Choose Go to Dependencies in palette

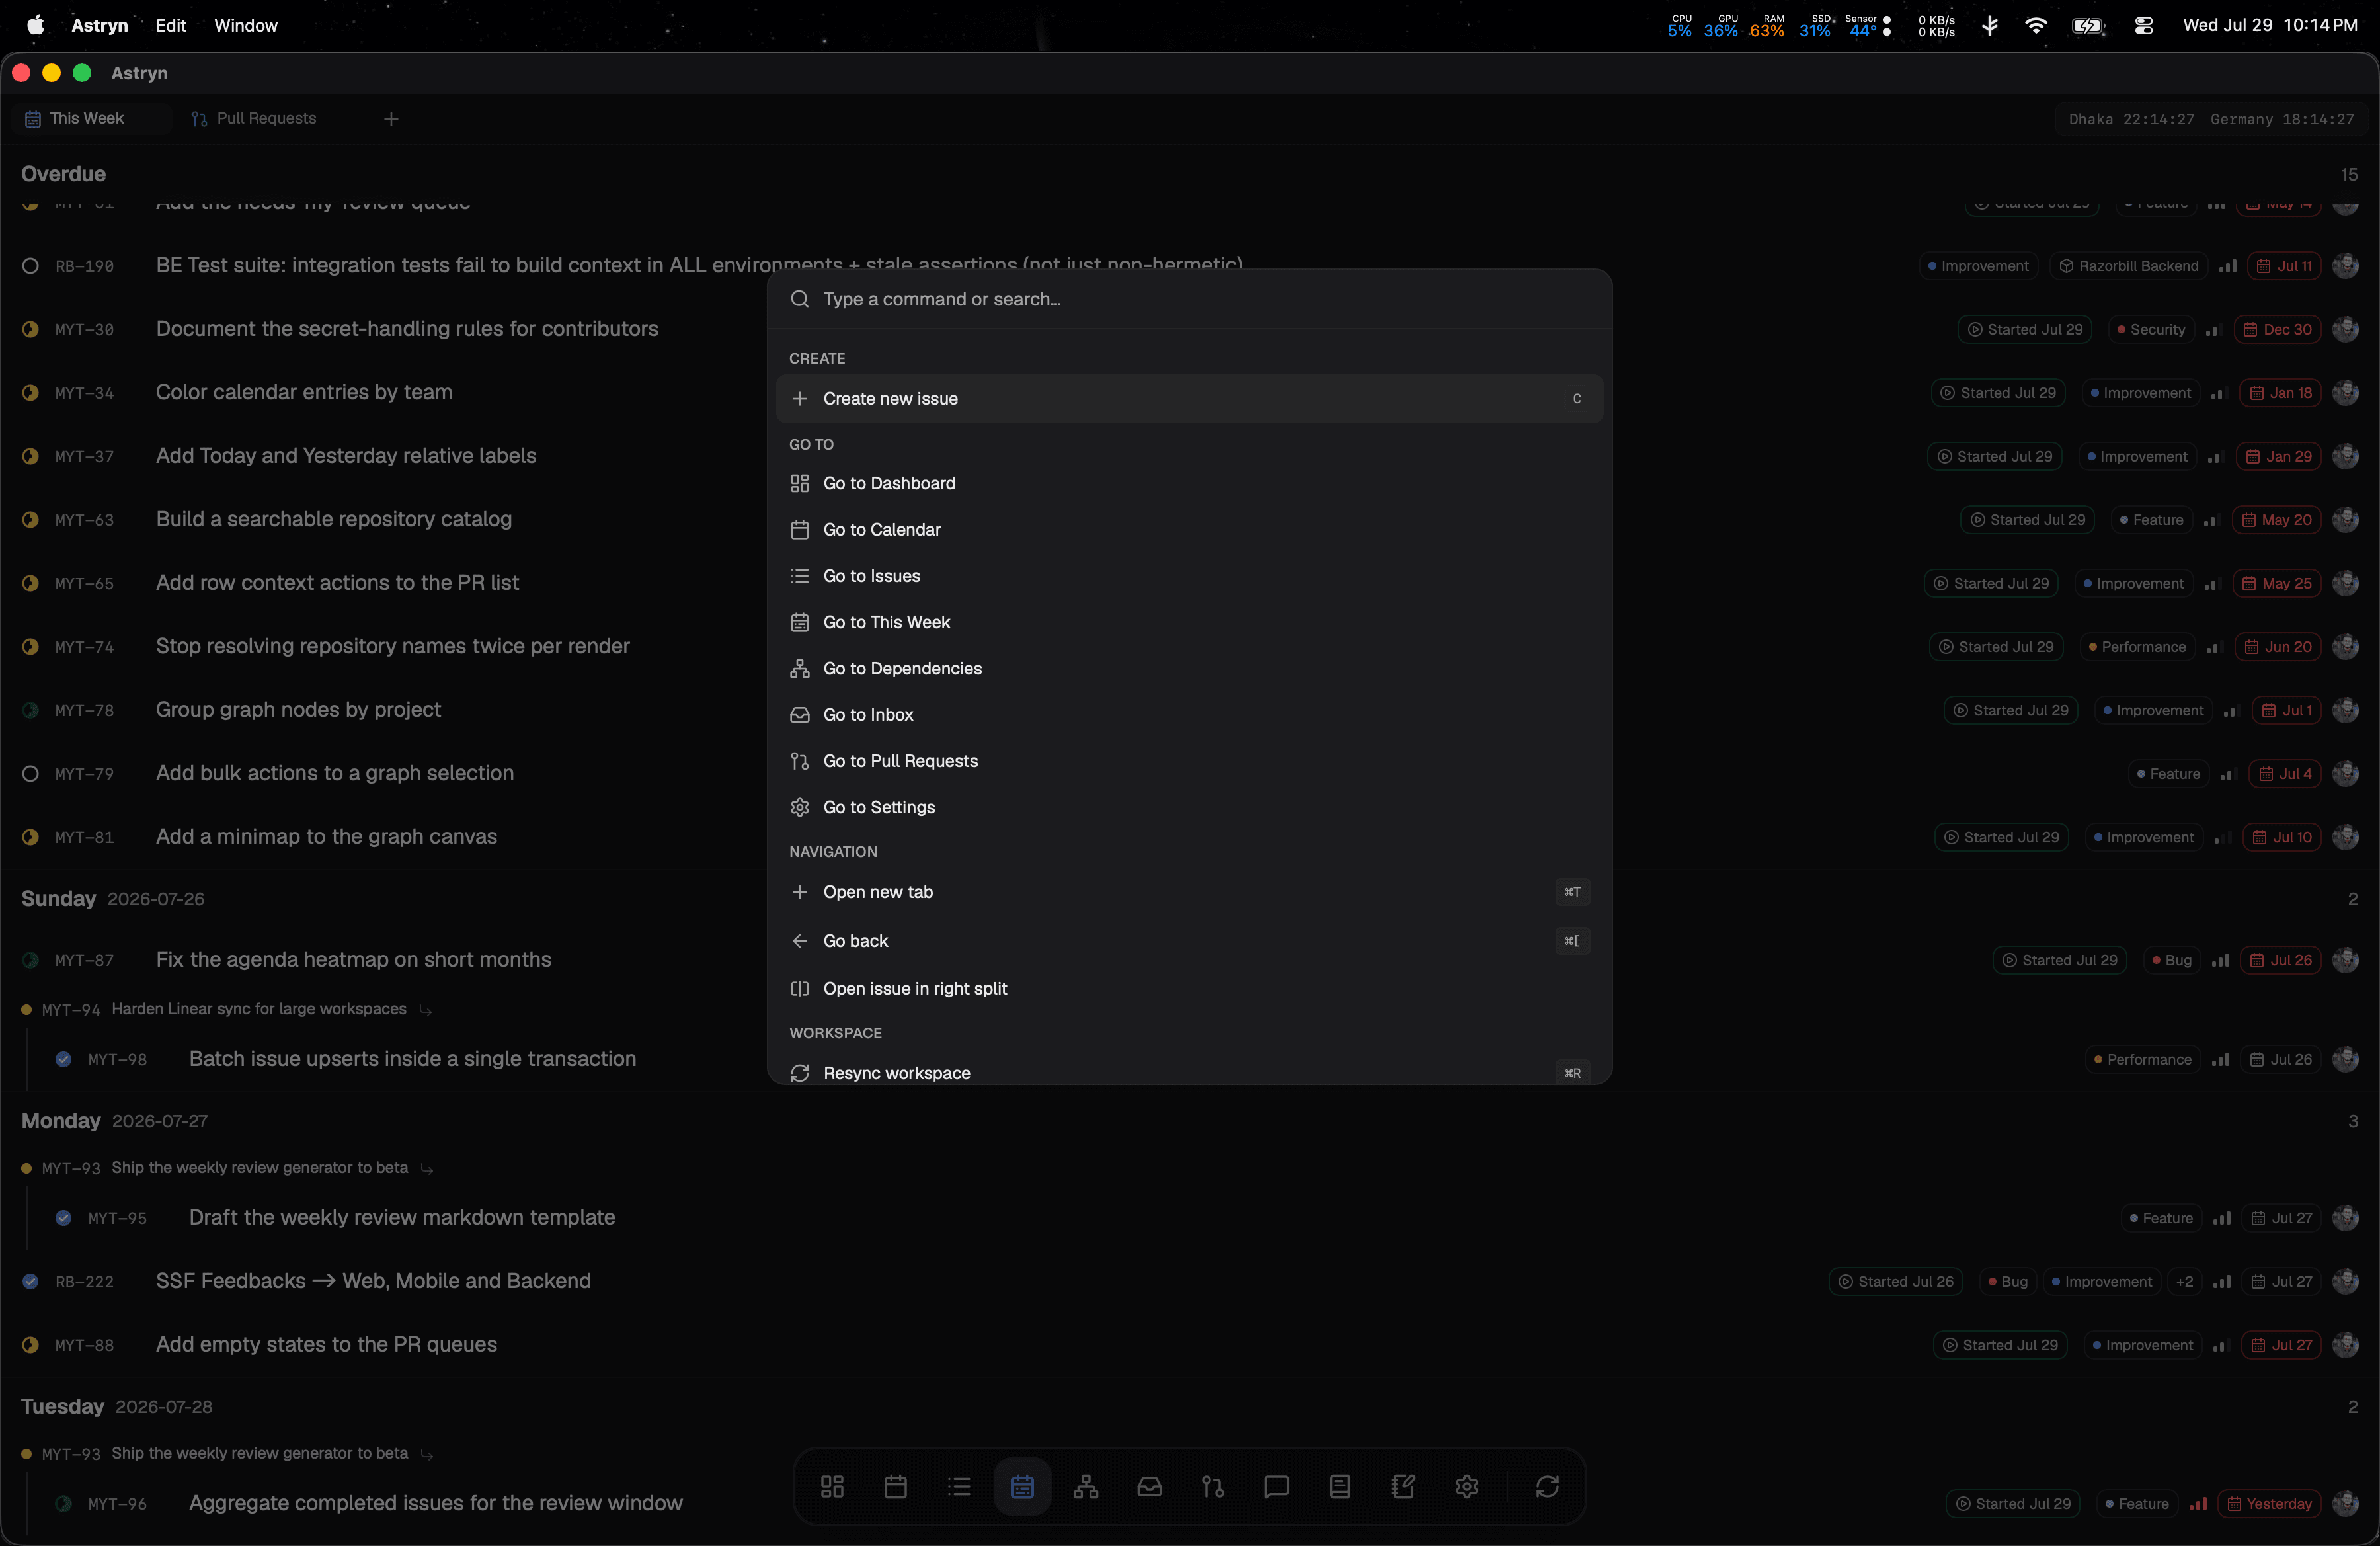click(x=1189, y=669)
